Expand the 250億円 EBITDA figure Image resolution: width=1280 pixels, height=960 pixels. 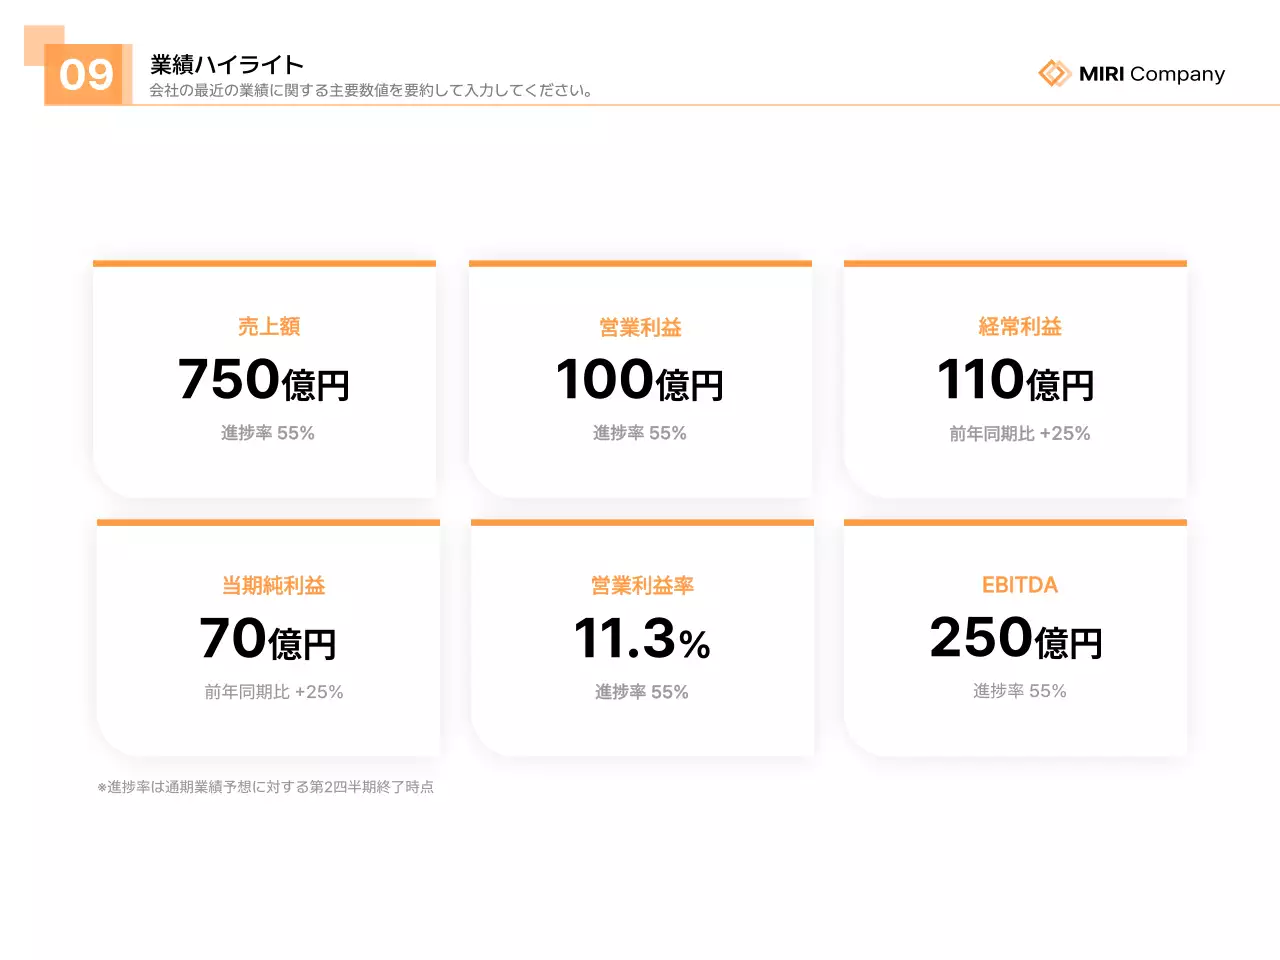(1016, 640)
